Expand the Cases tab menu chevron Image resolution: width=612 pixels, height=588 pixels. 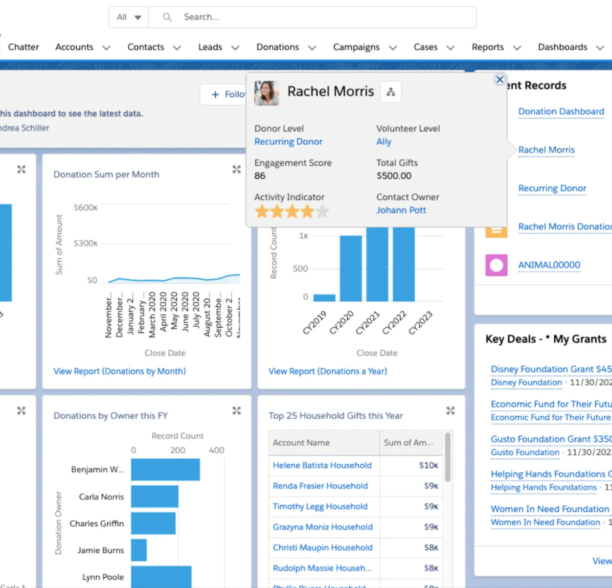450,48
